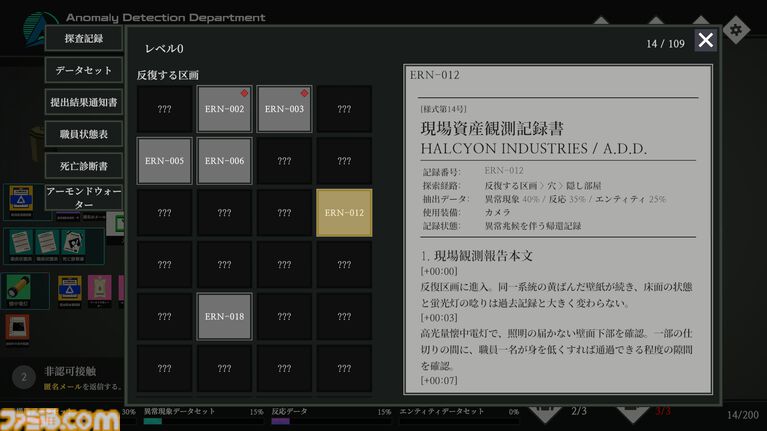Viewport: 767px width, 431px height.
Task: Select the death certificate icon with black splatter
Action: pos(72,243)
